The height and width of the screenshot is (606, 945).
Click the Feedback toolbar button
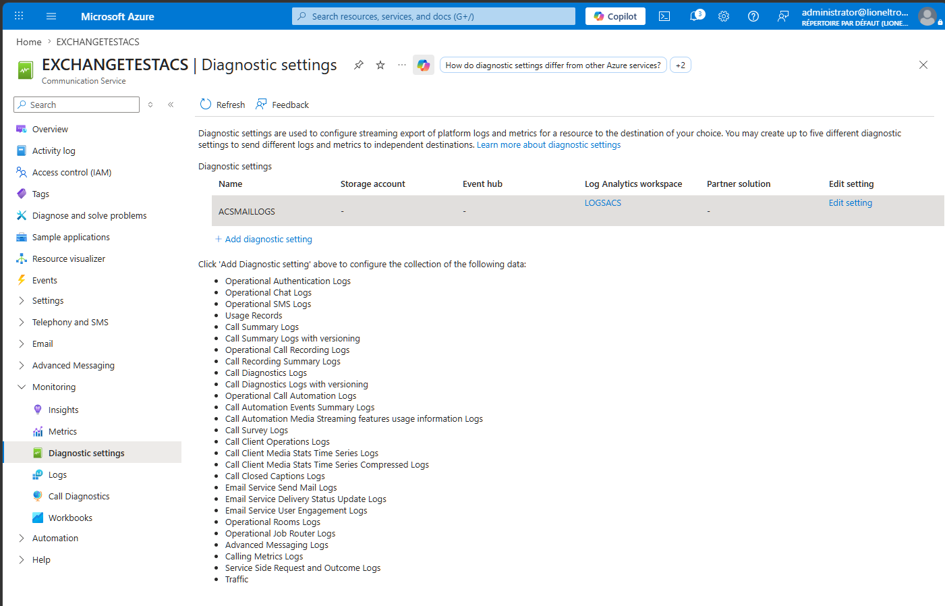282,104
